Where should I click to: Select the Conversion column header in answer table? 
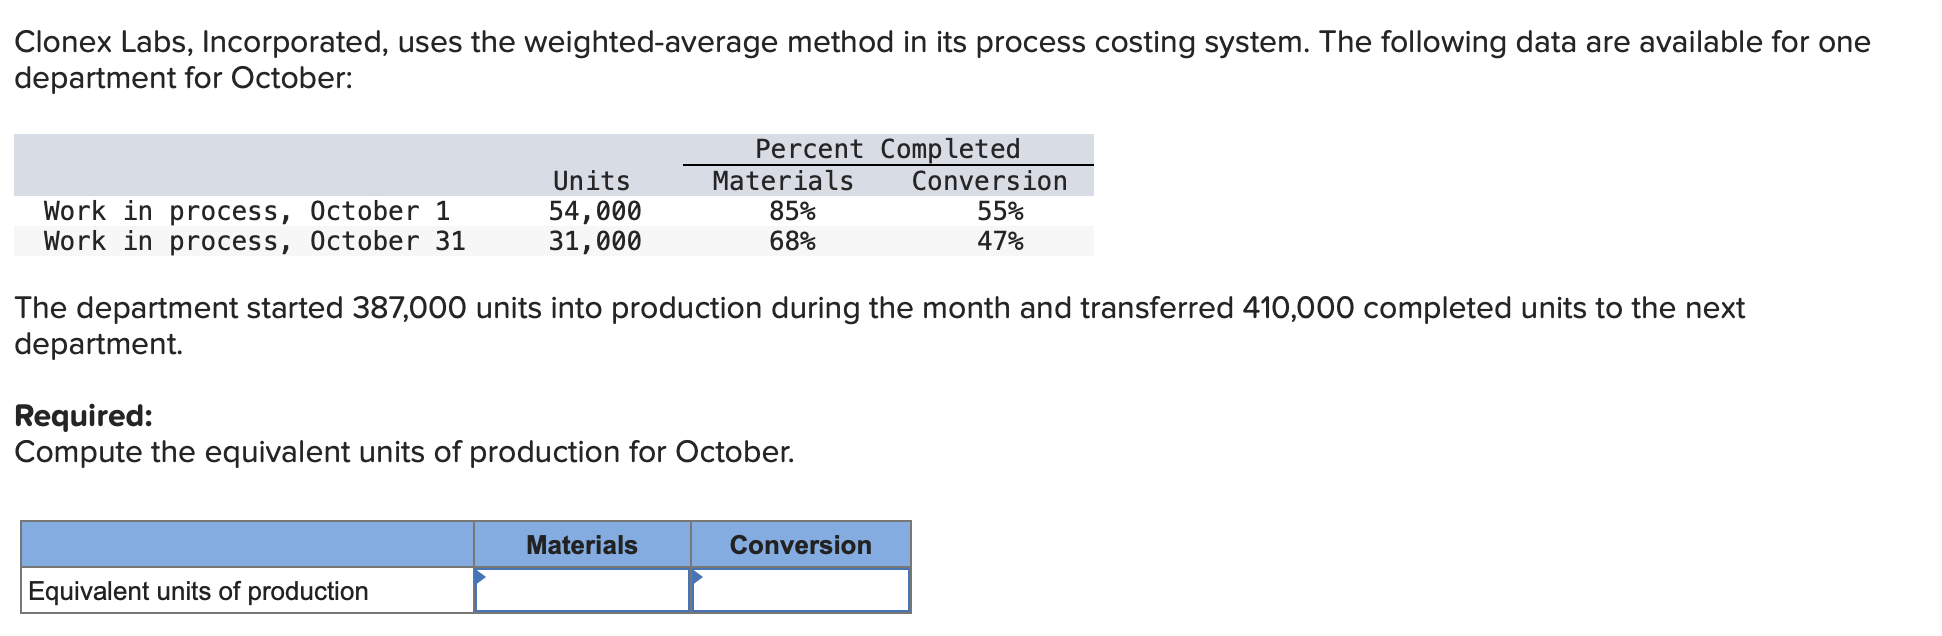click(x=800, y=545)
